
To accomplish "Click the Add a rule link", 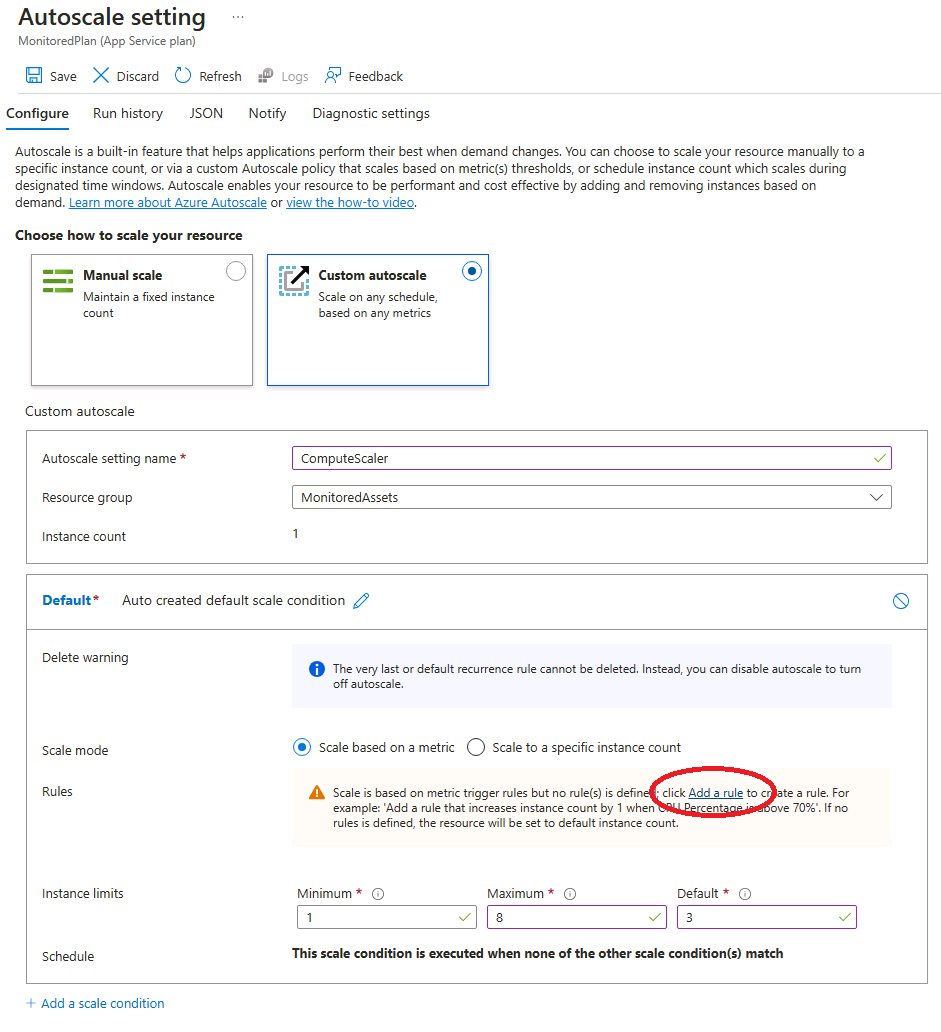I will (715, 792).
